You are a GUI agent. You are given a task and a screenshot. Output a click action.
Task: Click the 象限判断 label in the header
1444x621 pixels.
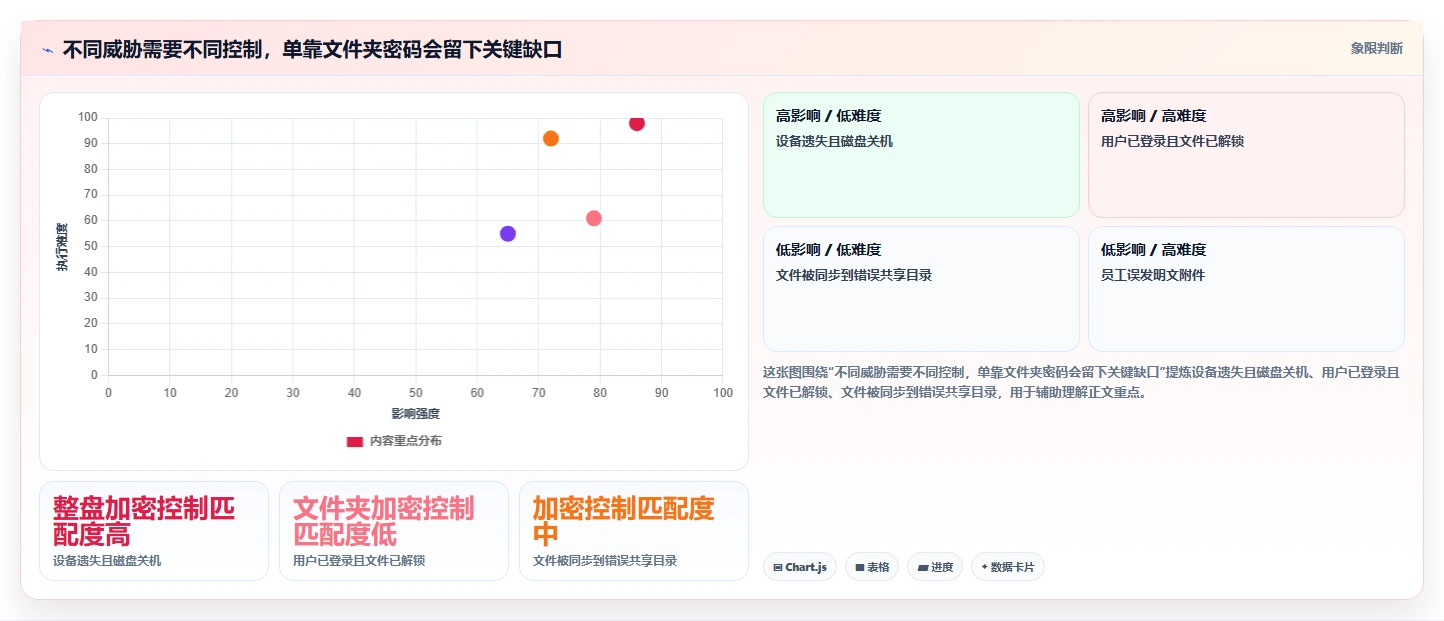(1376, 48)
